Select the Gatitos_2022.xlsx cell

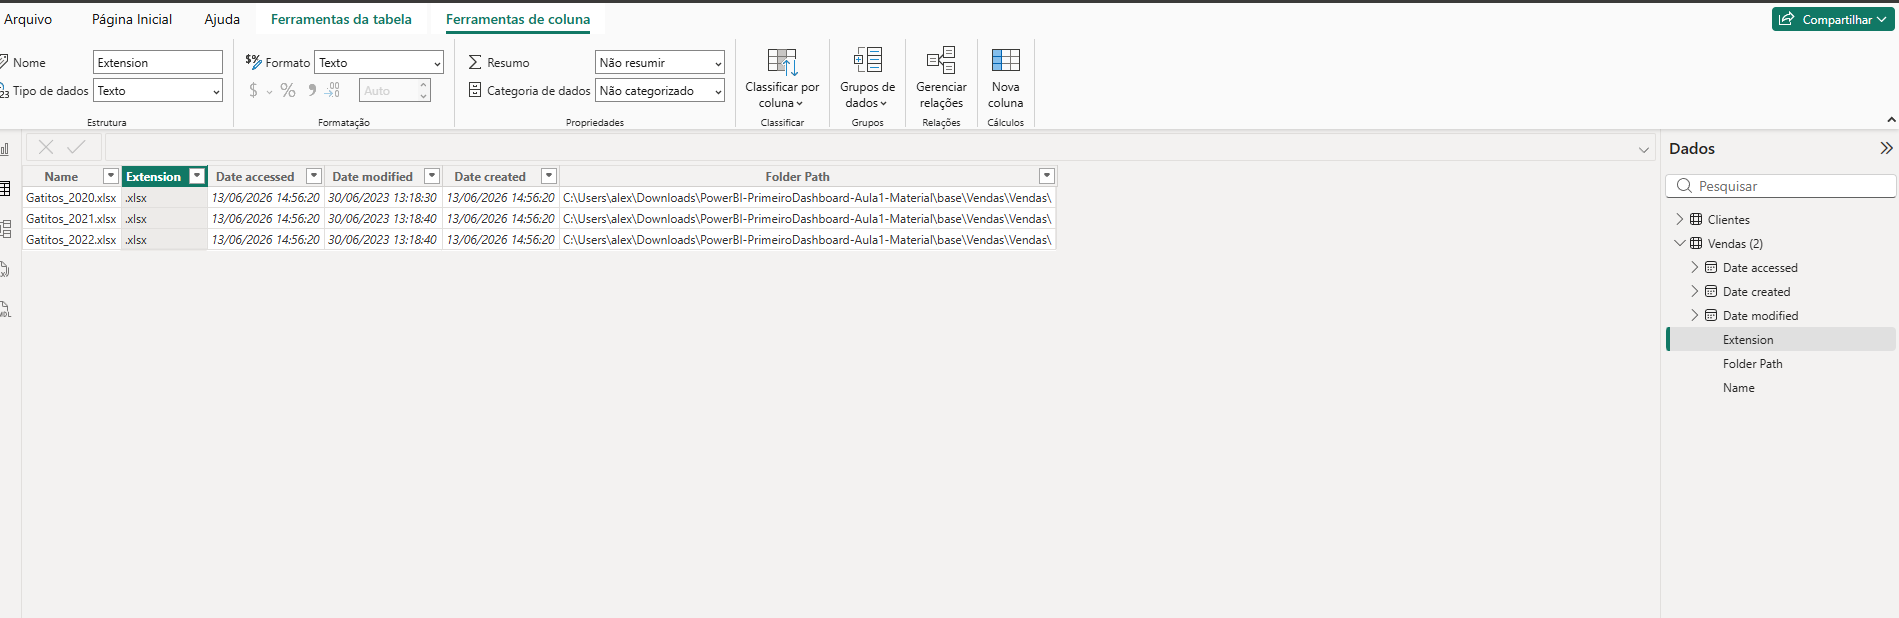click(x=71, y=240)
